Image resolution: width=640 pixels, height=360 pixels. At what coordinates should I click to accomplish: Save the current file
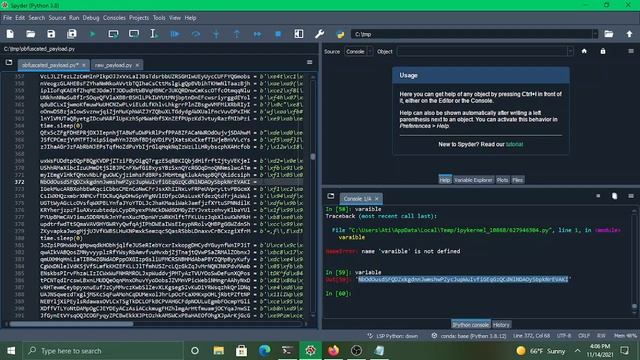[x=51, y=34]
